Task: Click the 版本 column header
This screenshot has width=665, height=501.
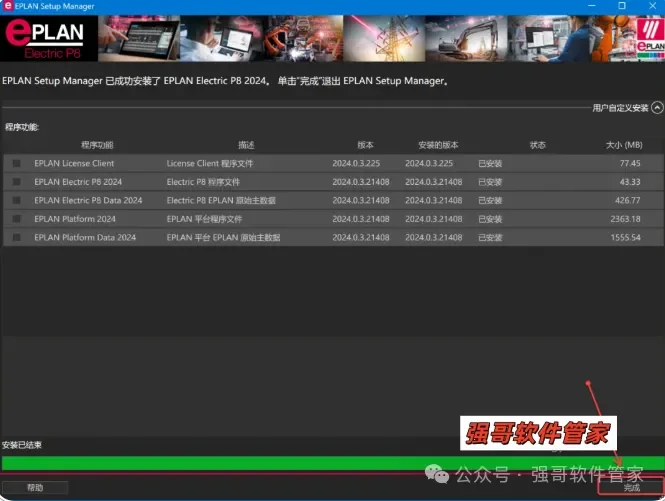Action: [365, 145]
